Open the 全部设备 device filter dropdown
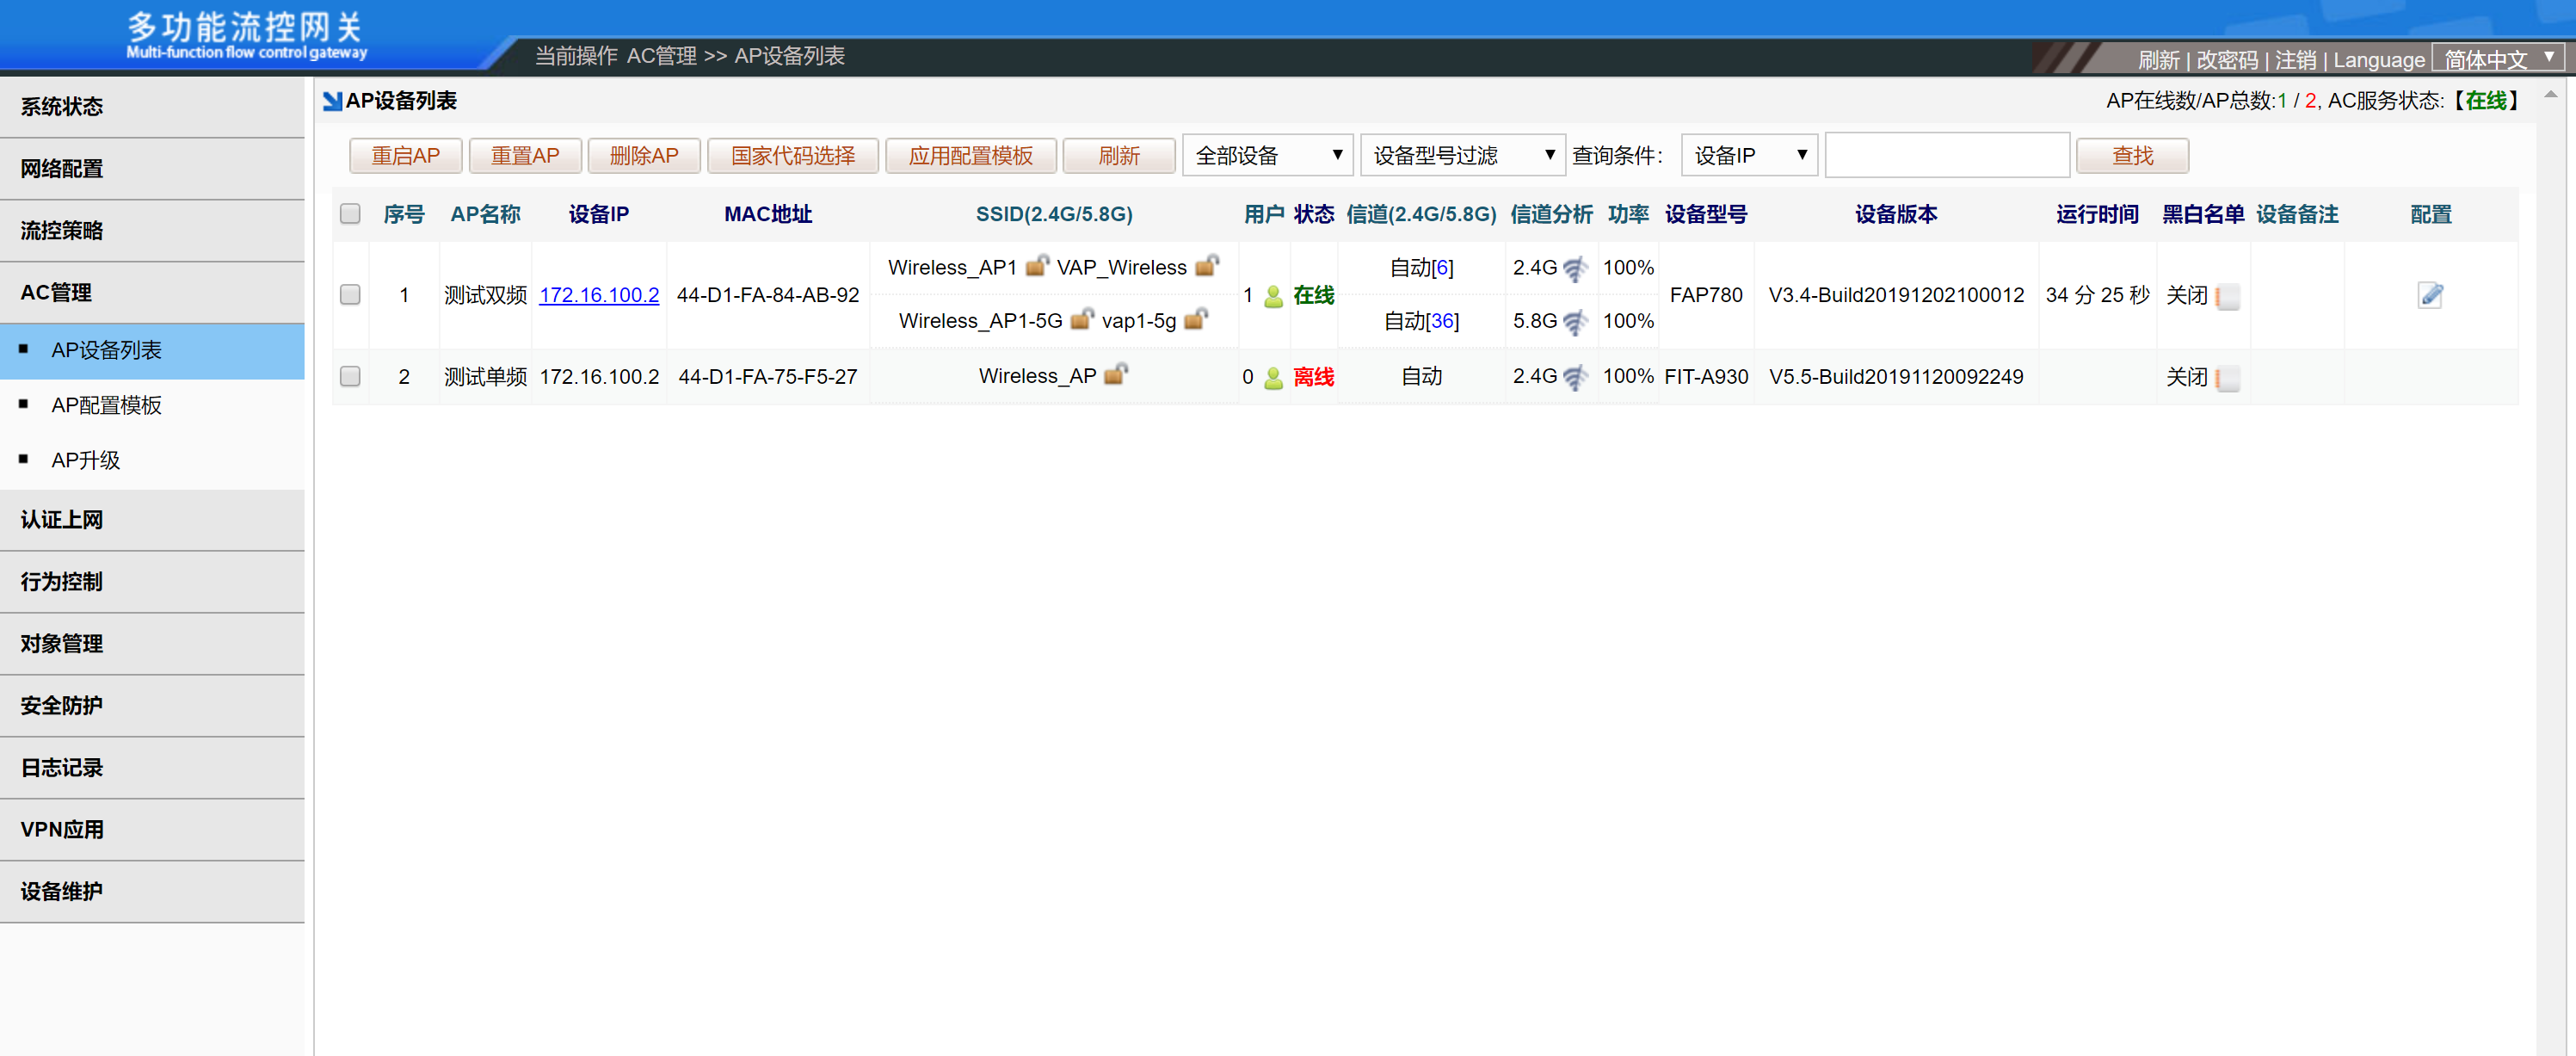 pos(1267,155)
